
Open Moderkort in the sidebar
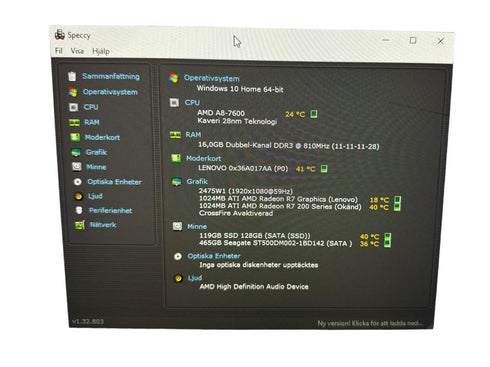pos(102,137)
